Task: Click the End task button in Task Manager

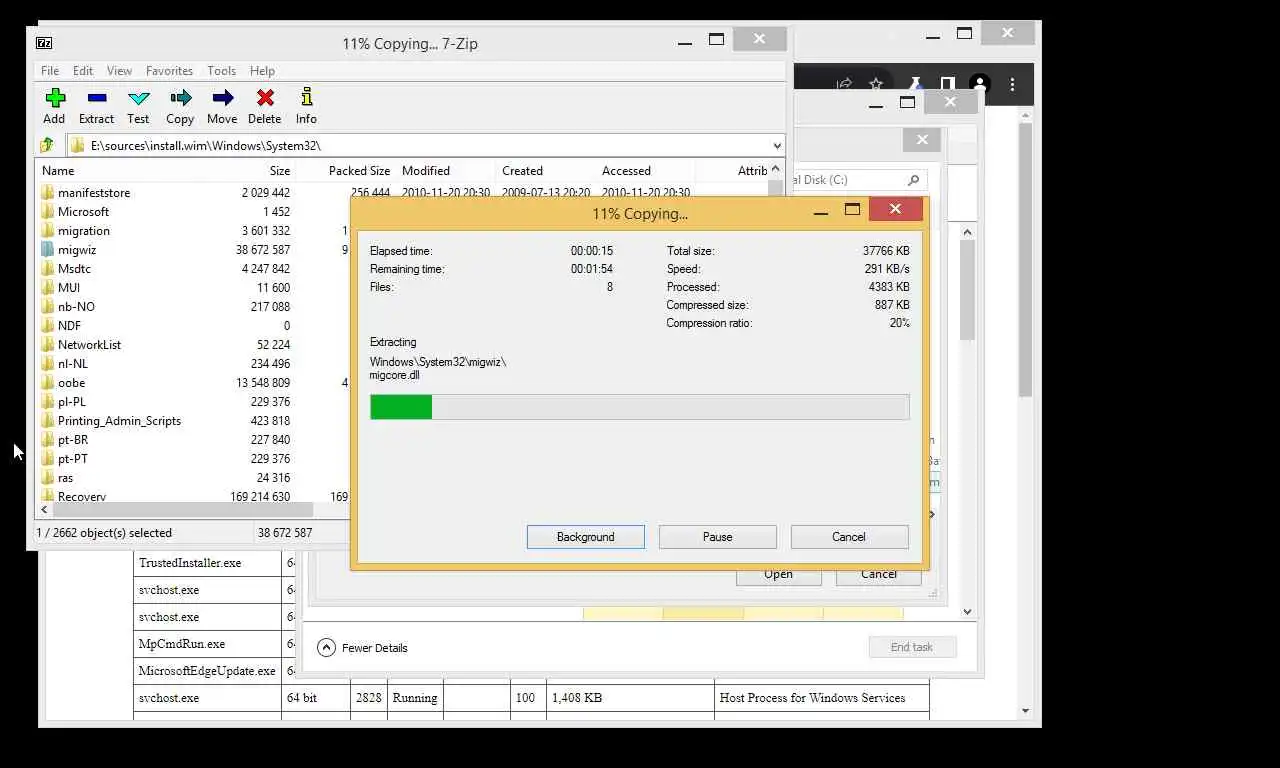Action: pos(912,647)
